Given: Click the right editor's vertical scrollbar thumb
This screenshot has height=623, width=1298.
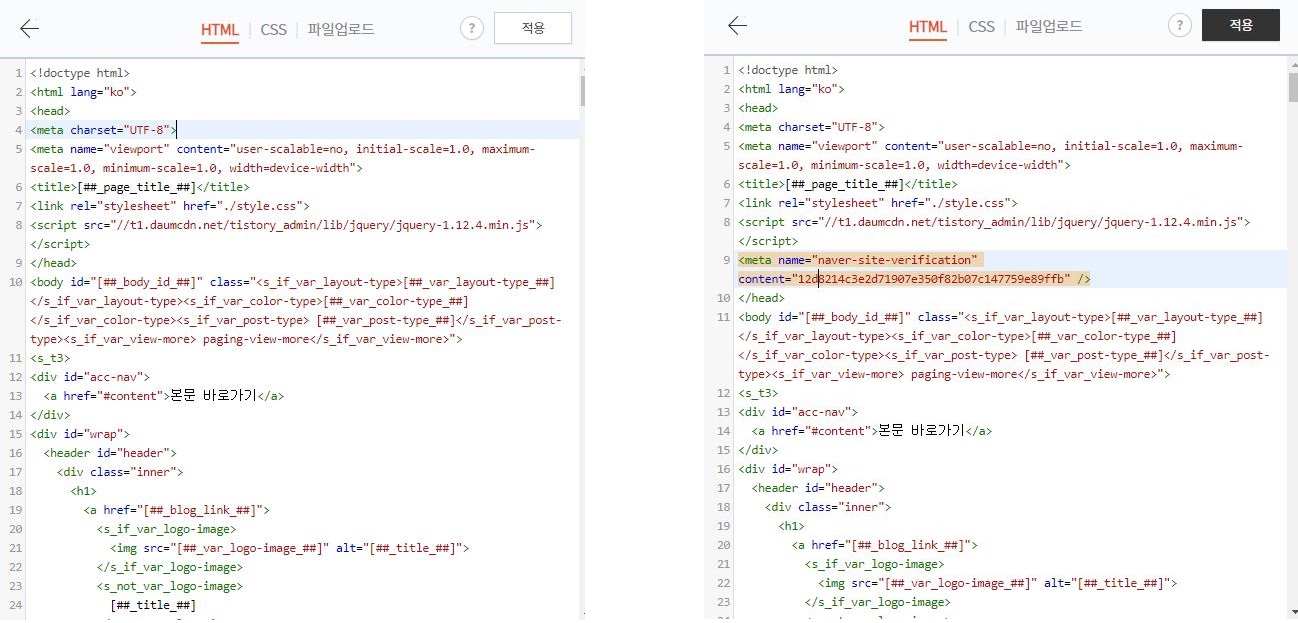Looking at the screenshot, I should point(1292,88).
